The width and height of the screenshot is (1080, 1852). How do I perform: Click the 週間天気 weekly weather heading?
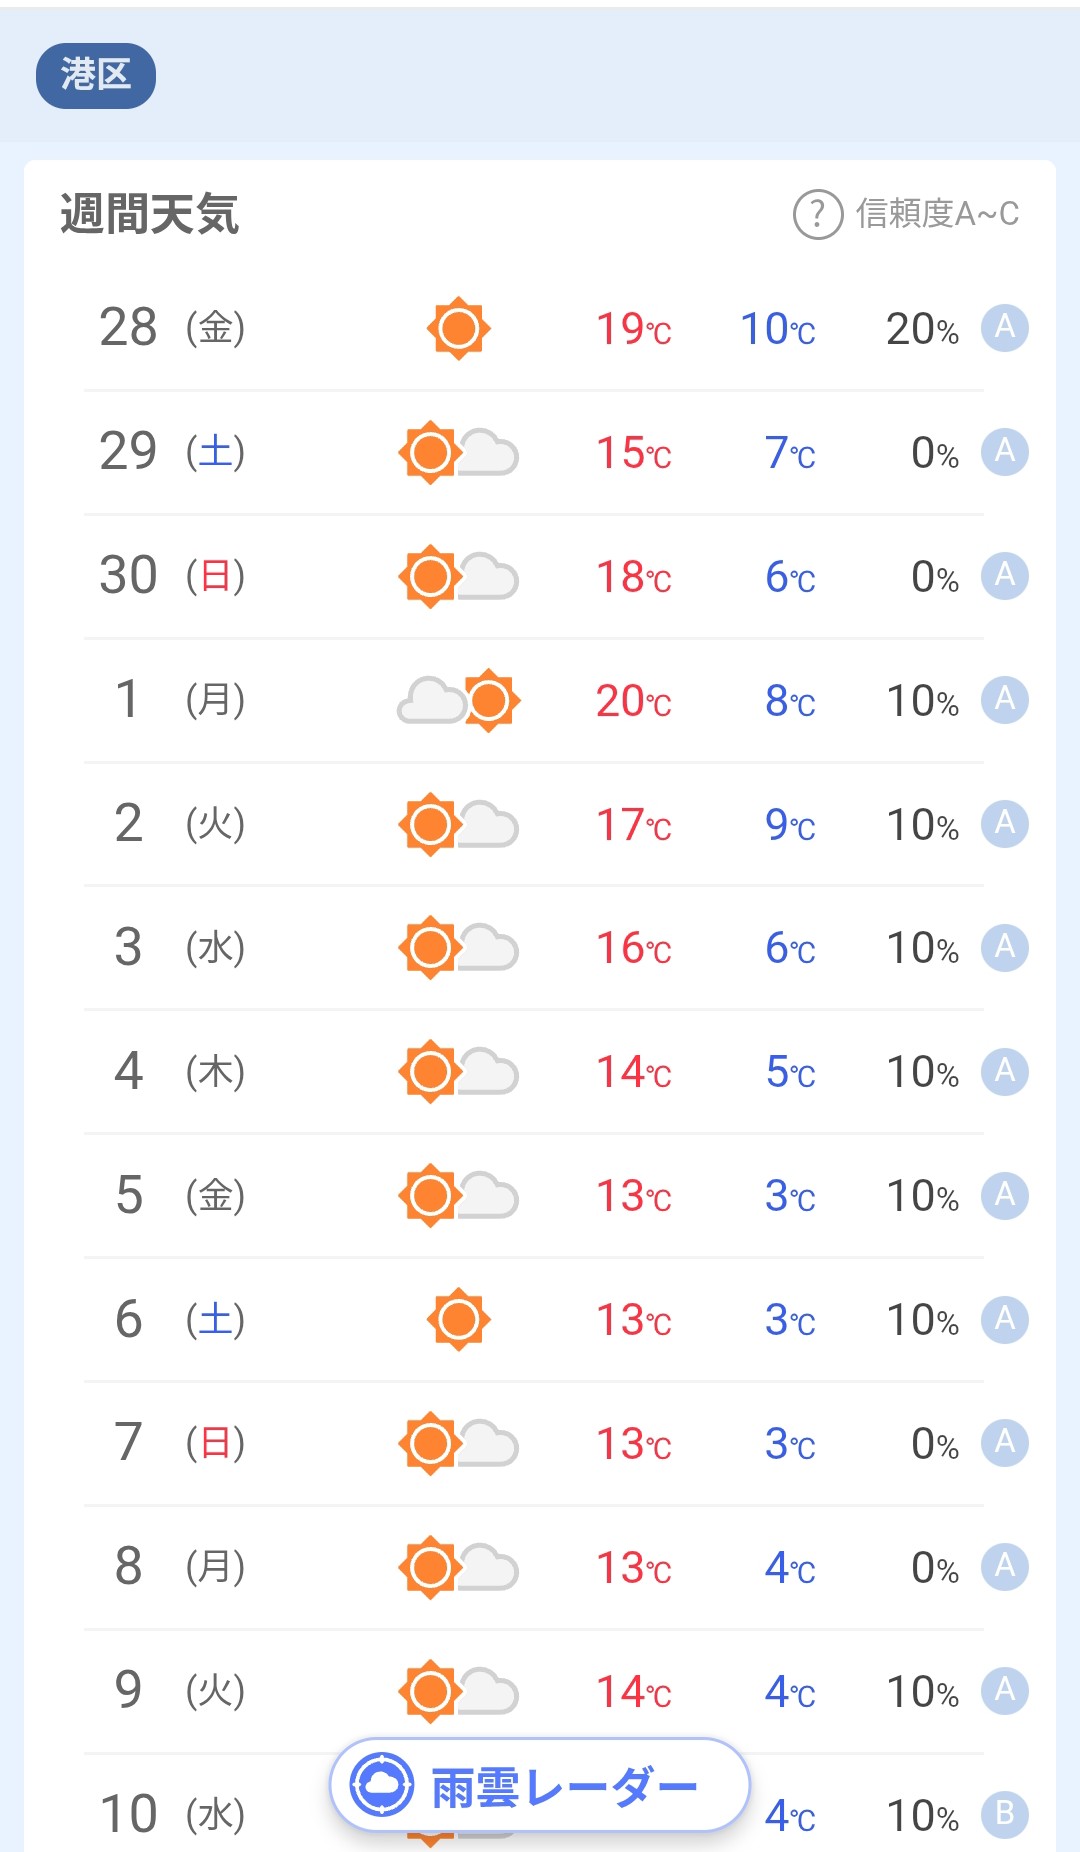[150, 214]
